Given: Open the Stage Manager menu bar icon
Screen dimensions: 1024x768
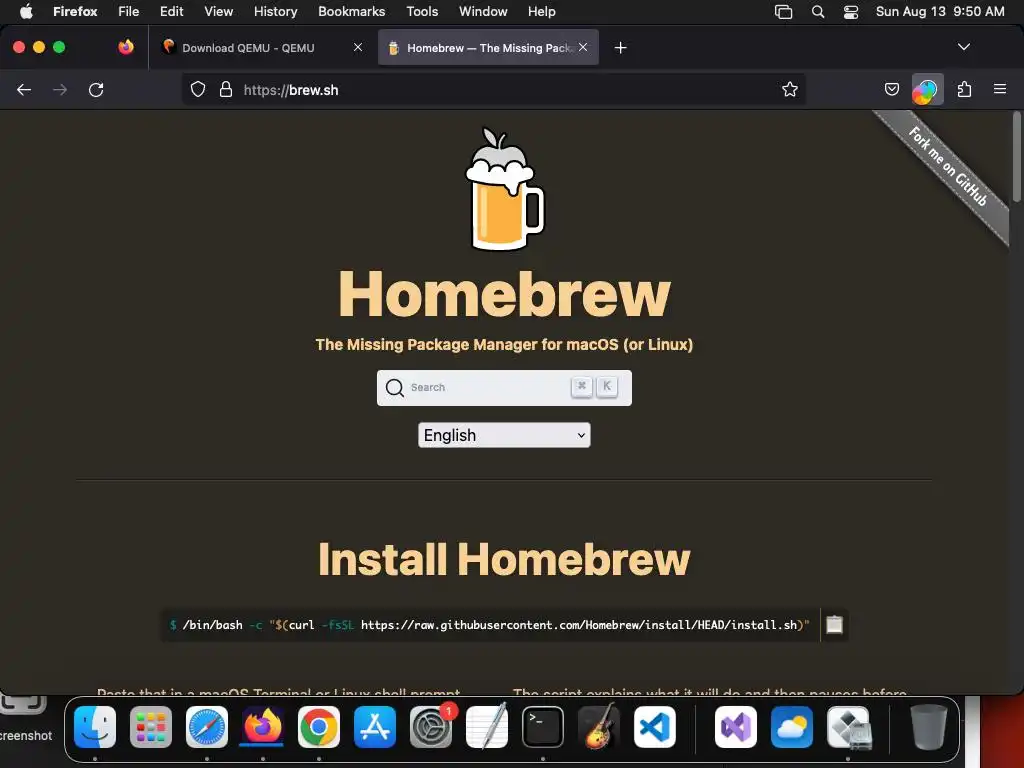Looking at the screenshot, I should click(x=783, y=12).
